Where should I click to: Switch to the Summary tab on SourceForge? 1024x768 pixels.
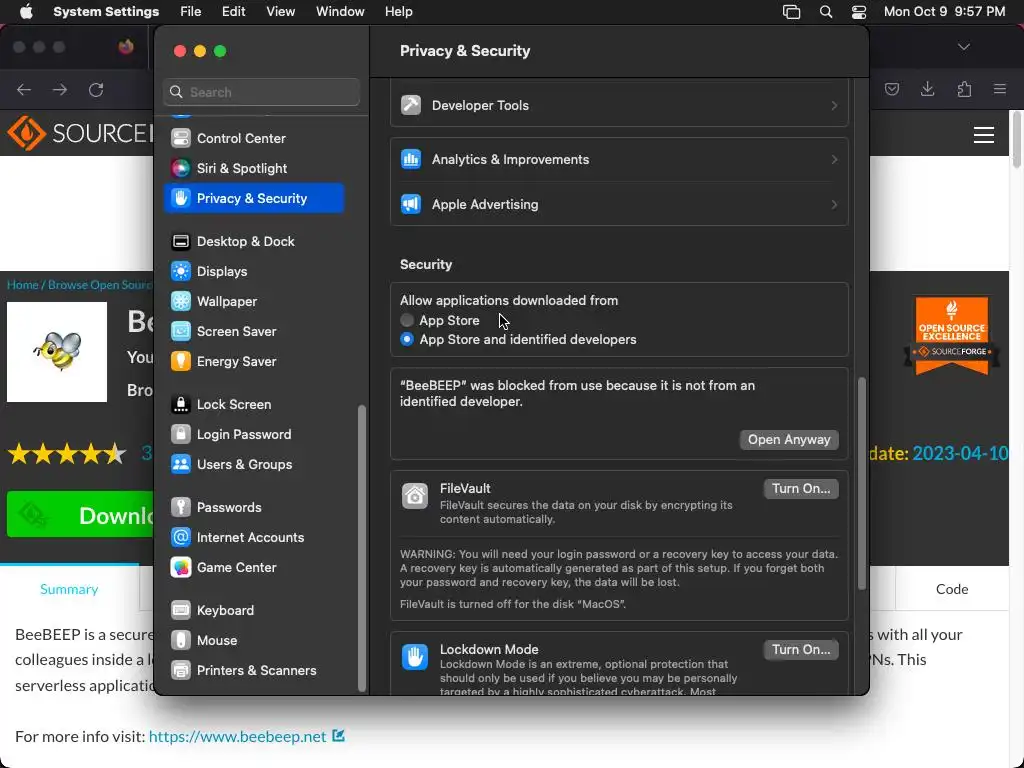pos(69,589)
